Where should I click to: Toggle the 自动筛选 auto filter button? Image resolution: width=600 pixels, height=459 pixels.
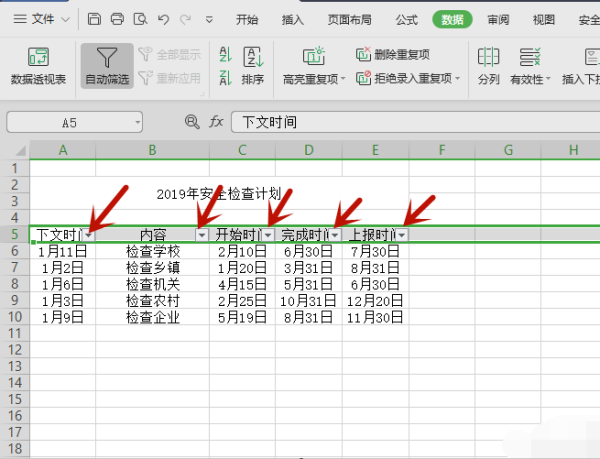click(x=107, y=66)
